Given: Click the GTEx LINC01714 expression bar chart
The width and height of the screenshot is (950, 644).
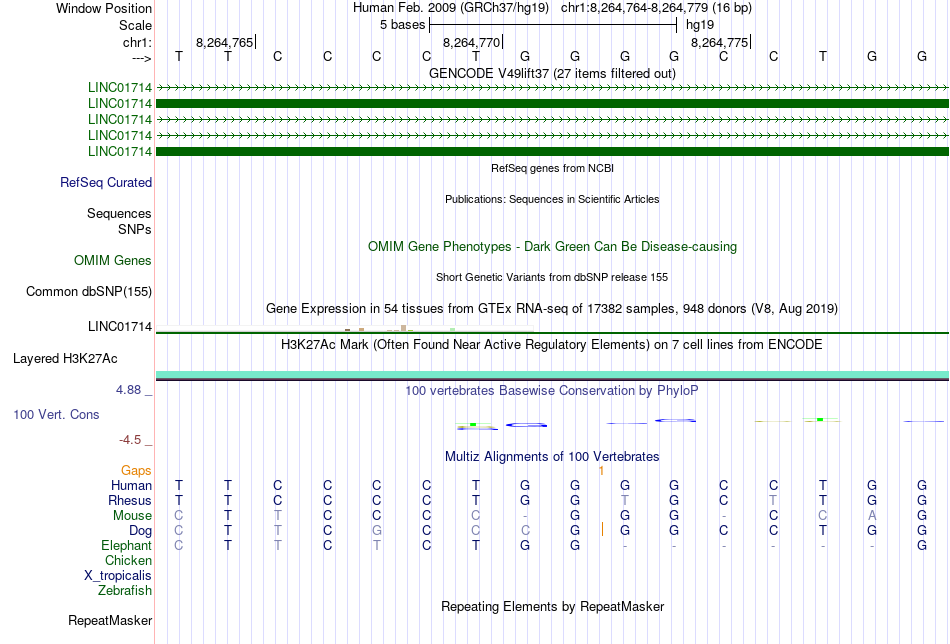Looking at the screenshot, I should pos(344,328).
